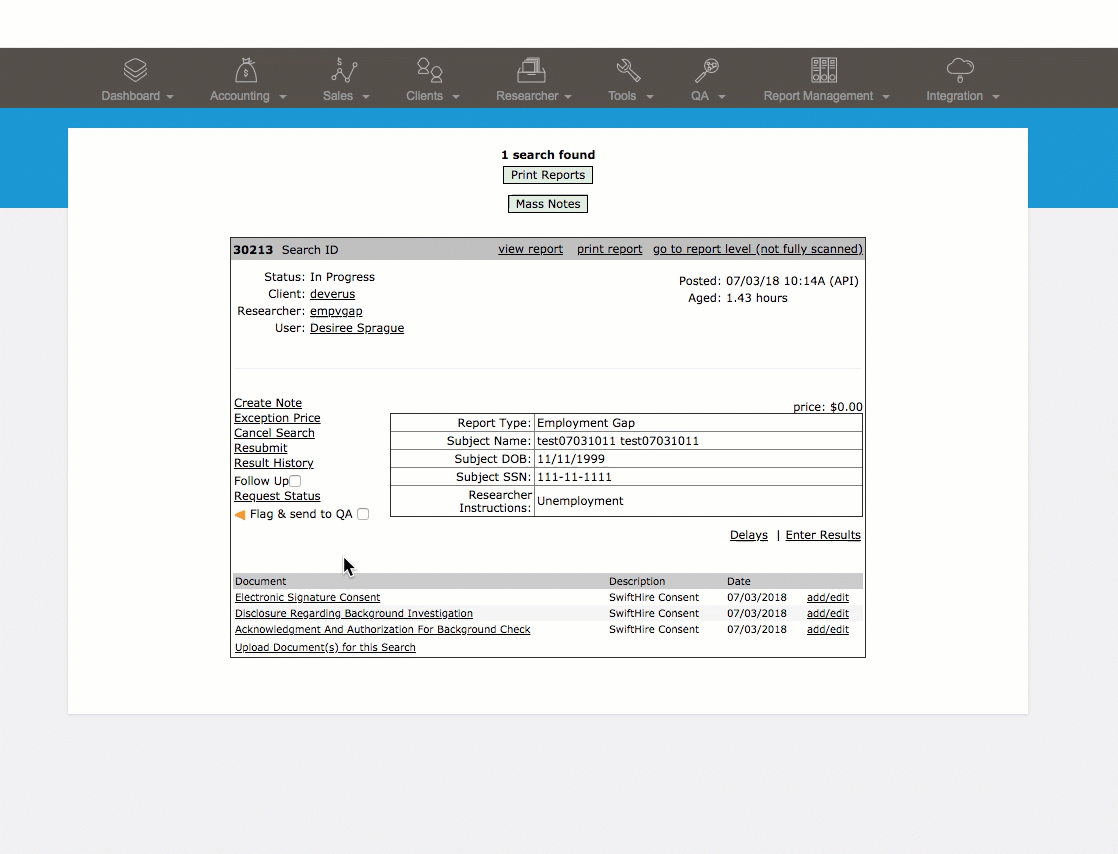Expand the Report Management dropdown arrow
The image size is (1118, 854).
pos(886,97)
